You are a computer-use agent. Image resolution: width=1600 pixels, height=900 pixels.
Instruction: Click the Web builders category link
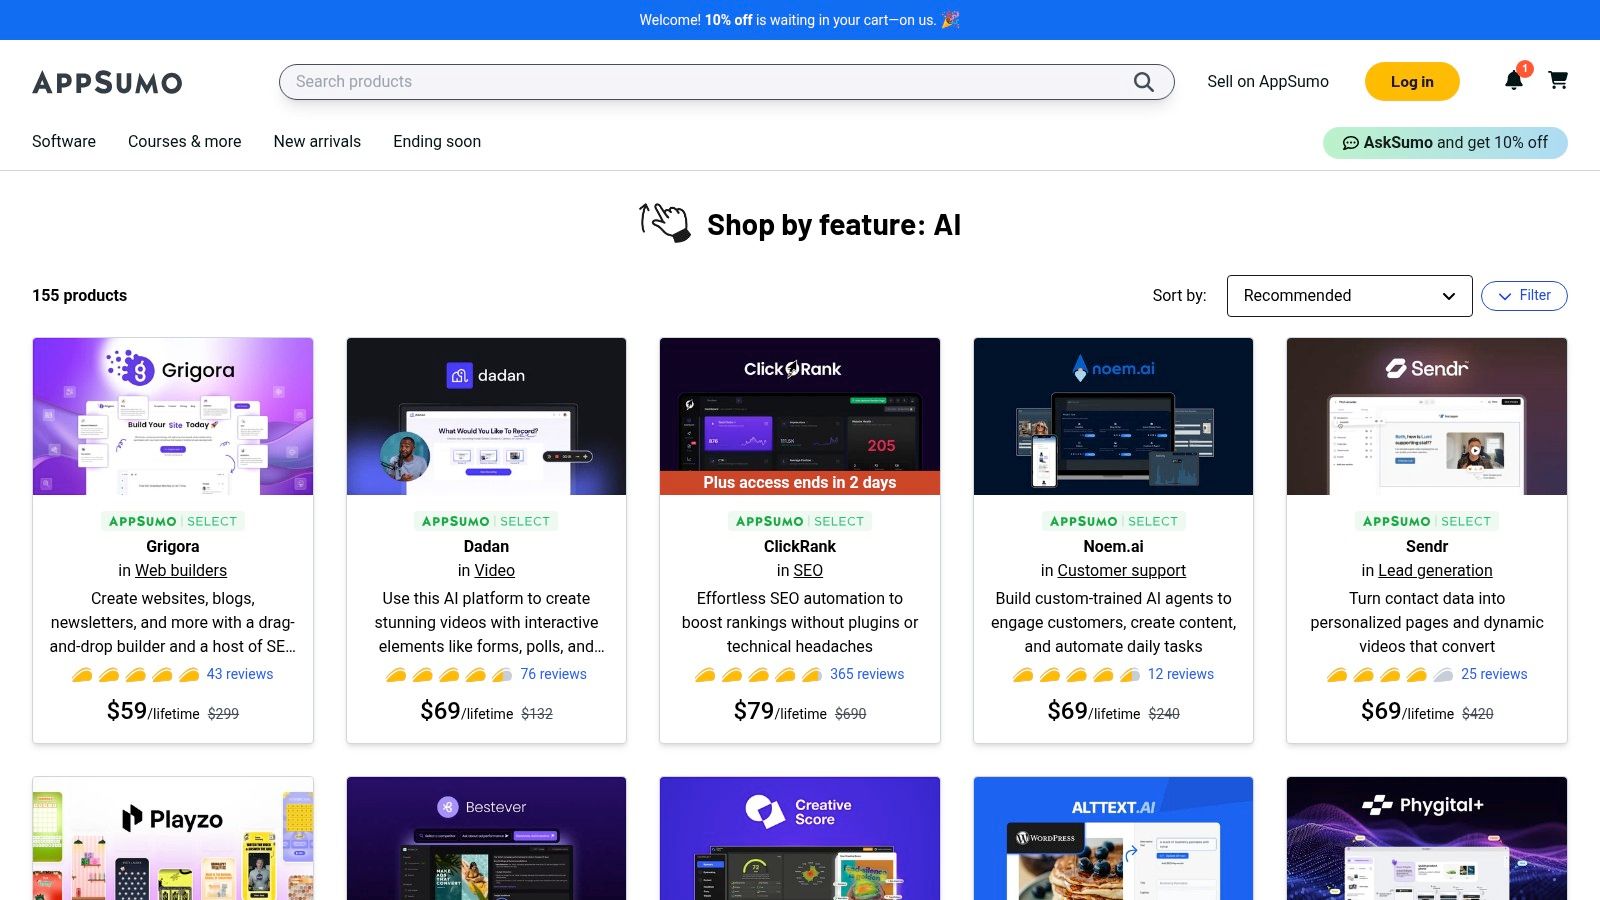(181, 571)
